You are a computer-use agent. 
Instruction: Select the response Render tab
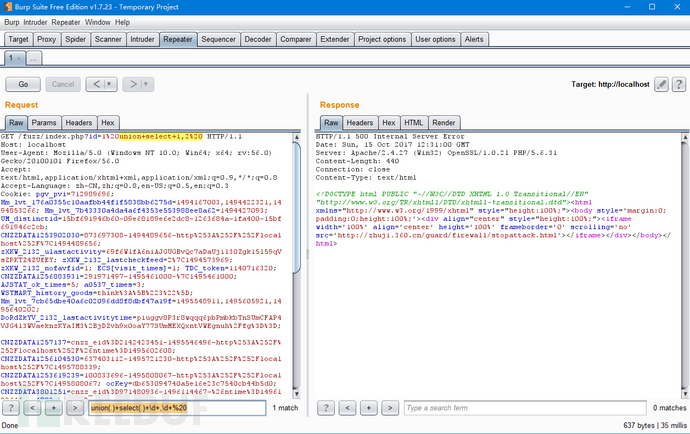pos(444,123)
